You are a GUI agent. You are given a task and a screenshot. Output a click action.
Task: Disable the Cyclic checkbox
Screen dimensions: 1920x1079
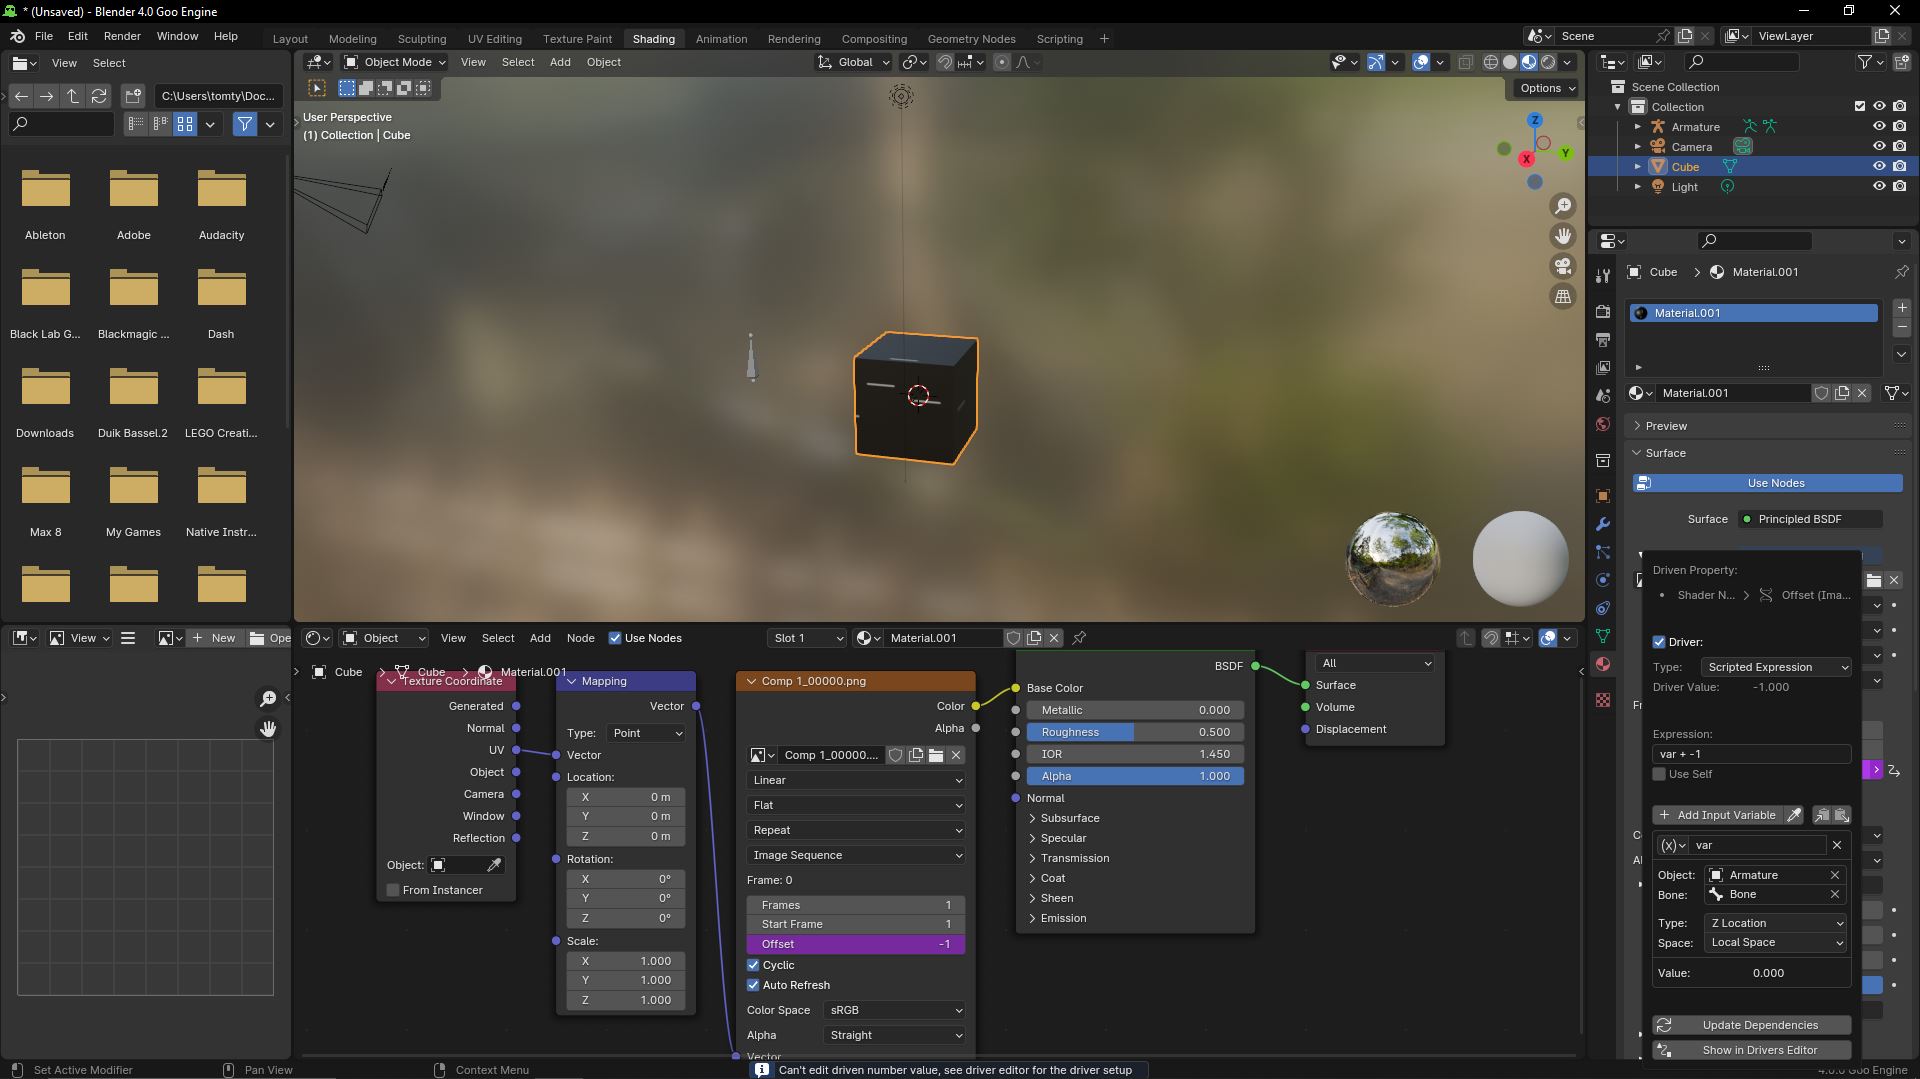(753, 965)
